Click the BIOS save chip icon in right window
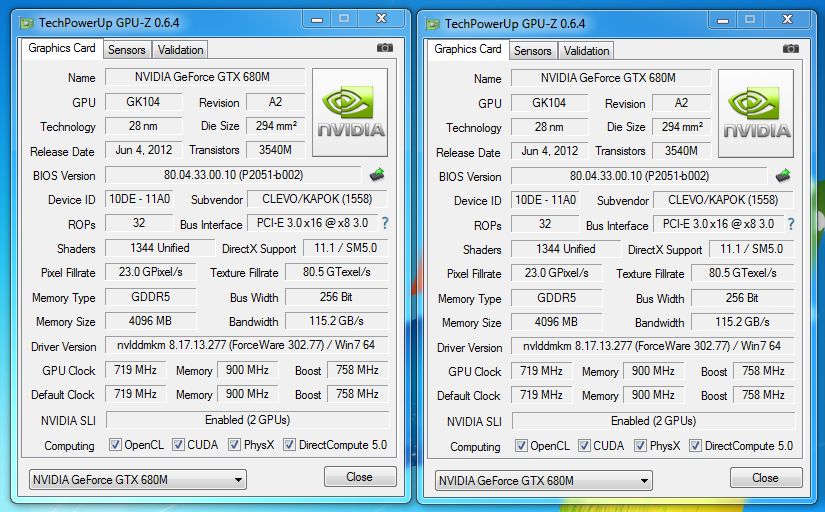Image resolution: width=825 pixels, height=512 pixels. pos(783,176)
